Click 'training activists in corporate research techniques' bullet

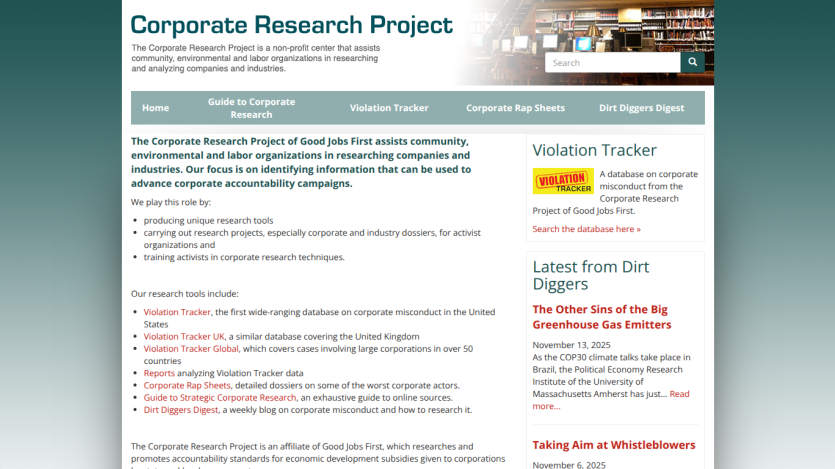[x=244, y=257]
